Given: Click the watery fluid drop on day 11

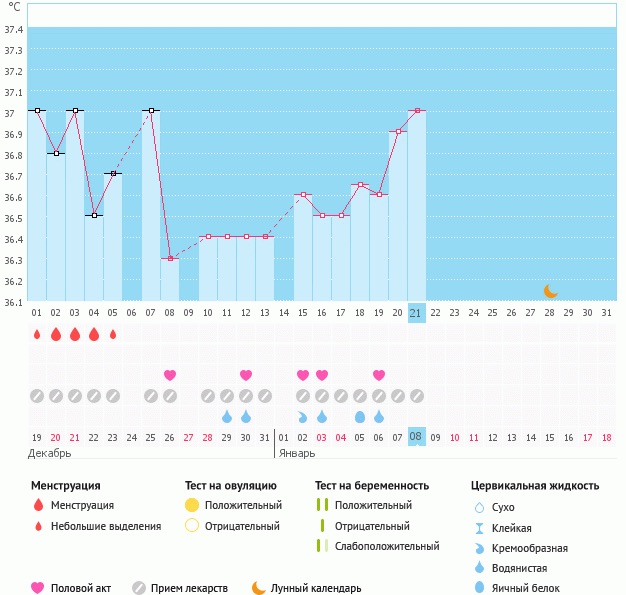Looking at the screenshot, I should point(227,416).
